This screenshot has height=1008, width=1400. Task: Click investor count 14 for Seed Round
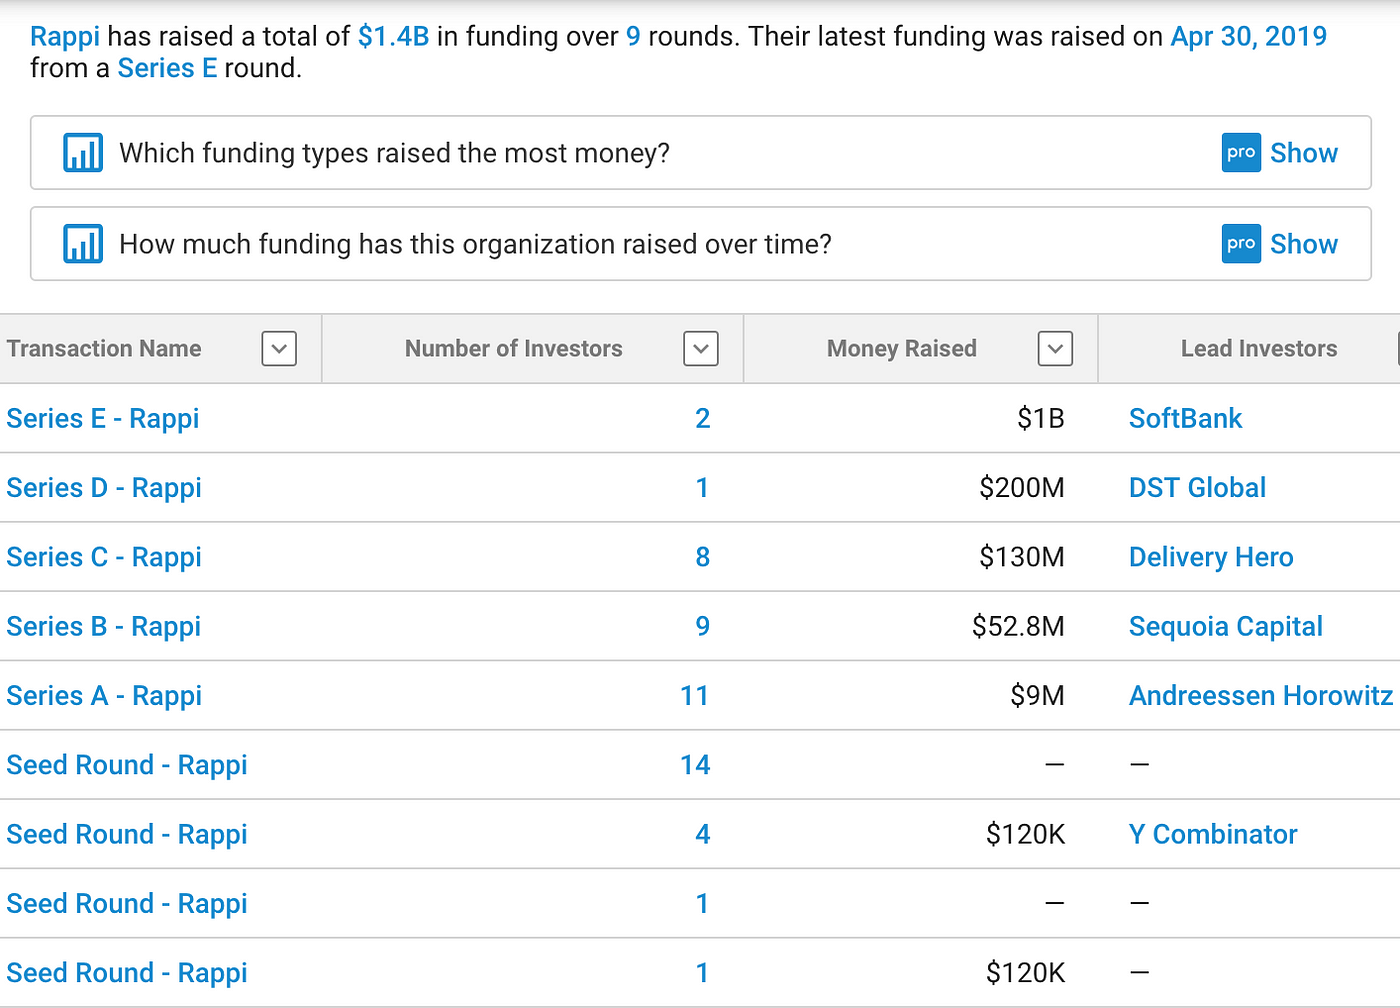pyautogui.click(x=695, y=764)
